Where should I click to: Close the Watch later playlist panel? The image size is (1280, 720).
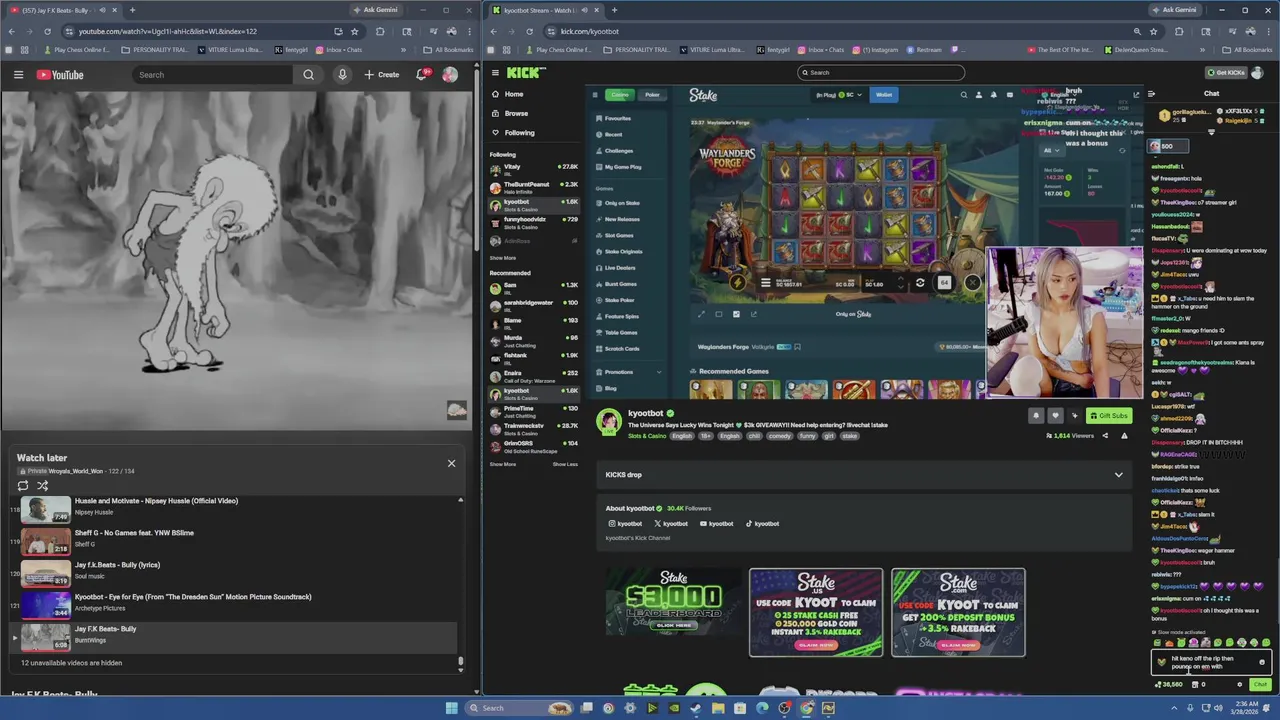point(451,463)
